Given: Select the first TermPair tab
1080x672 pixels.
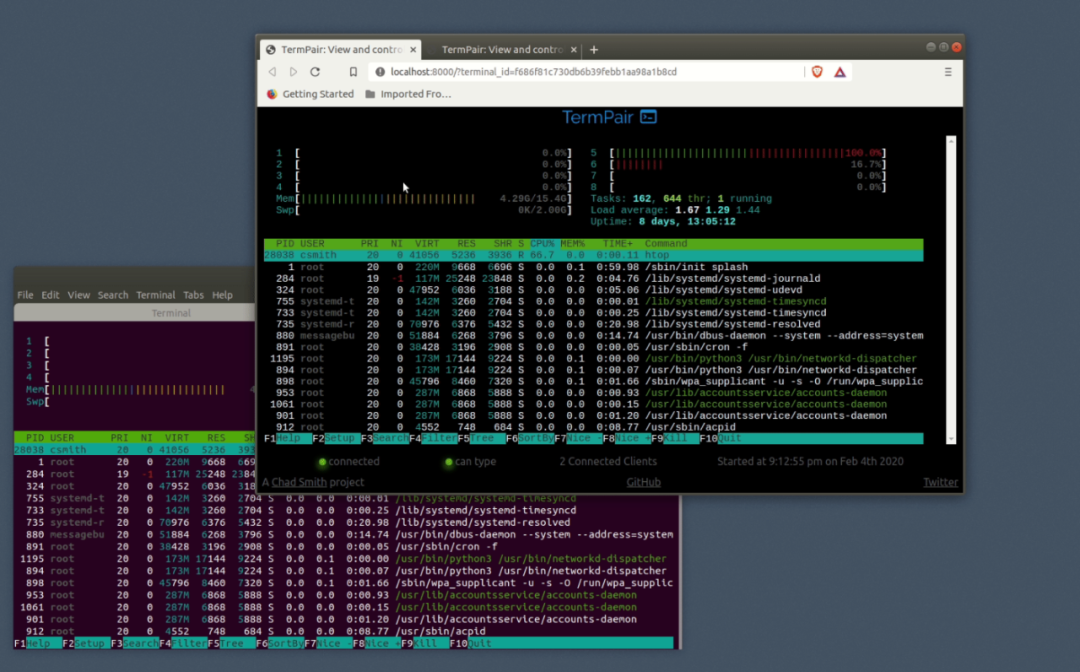Looking at the screenshot, I should click(x=341, y=50).
